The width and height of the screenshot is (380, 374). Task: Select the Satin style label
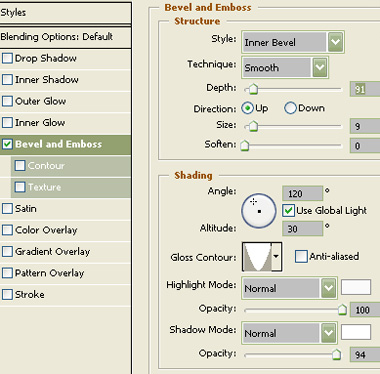pyautogui.click(x=26, y=209)
